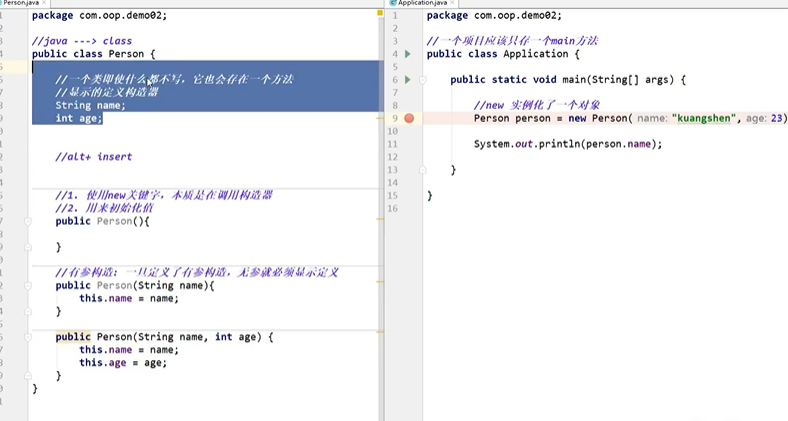Click the warning stripe mark beside public Person(){
788x421 pixels.
(380, 219)
